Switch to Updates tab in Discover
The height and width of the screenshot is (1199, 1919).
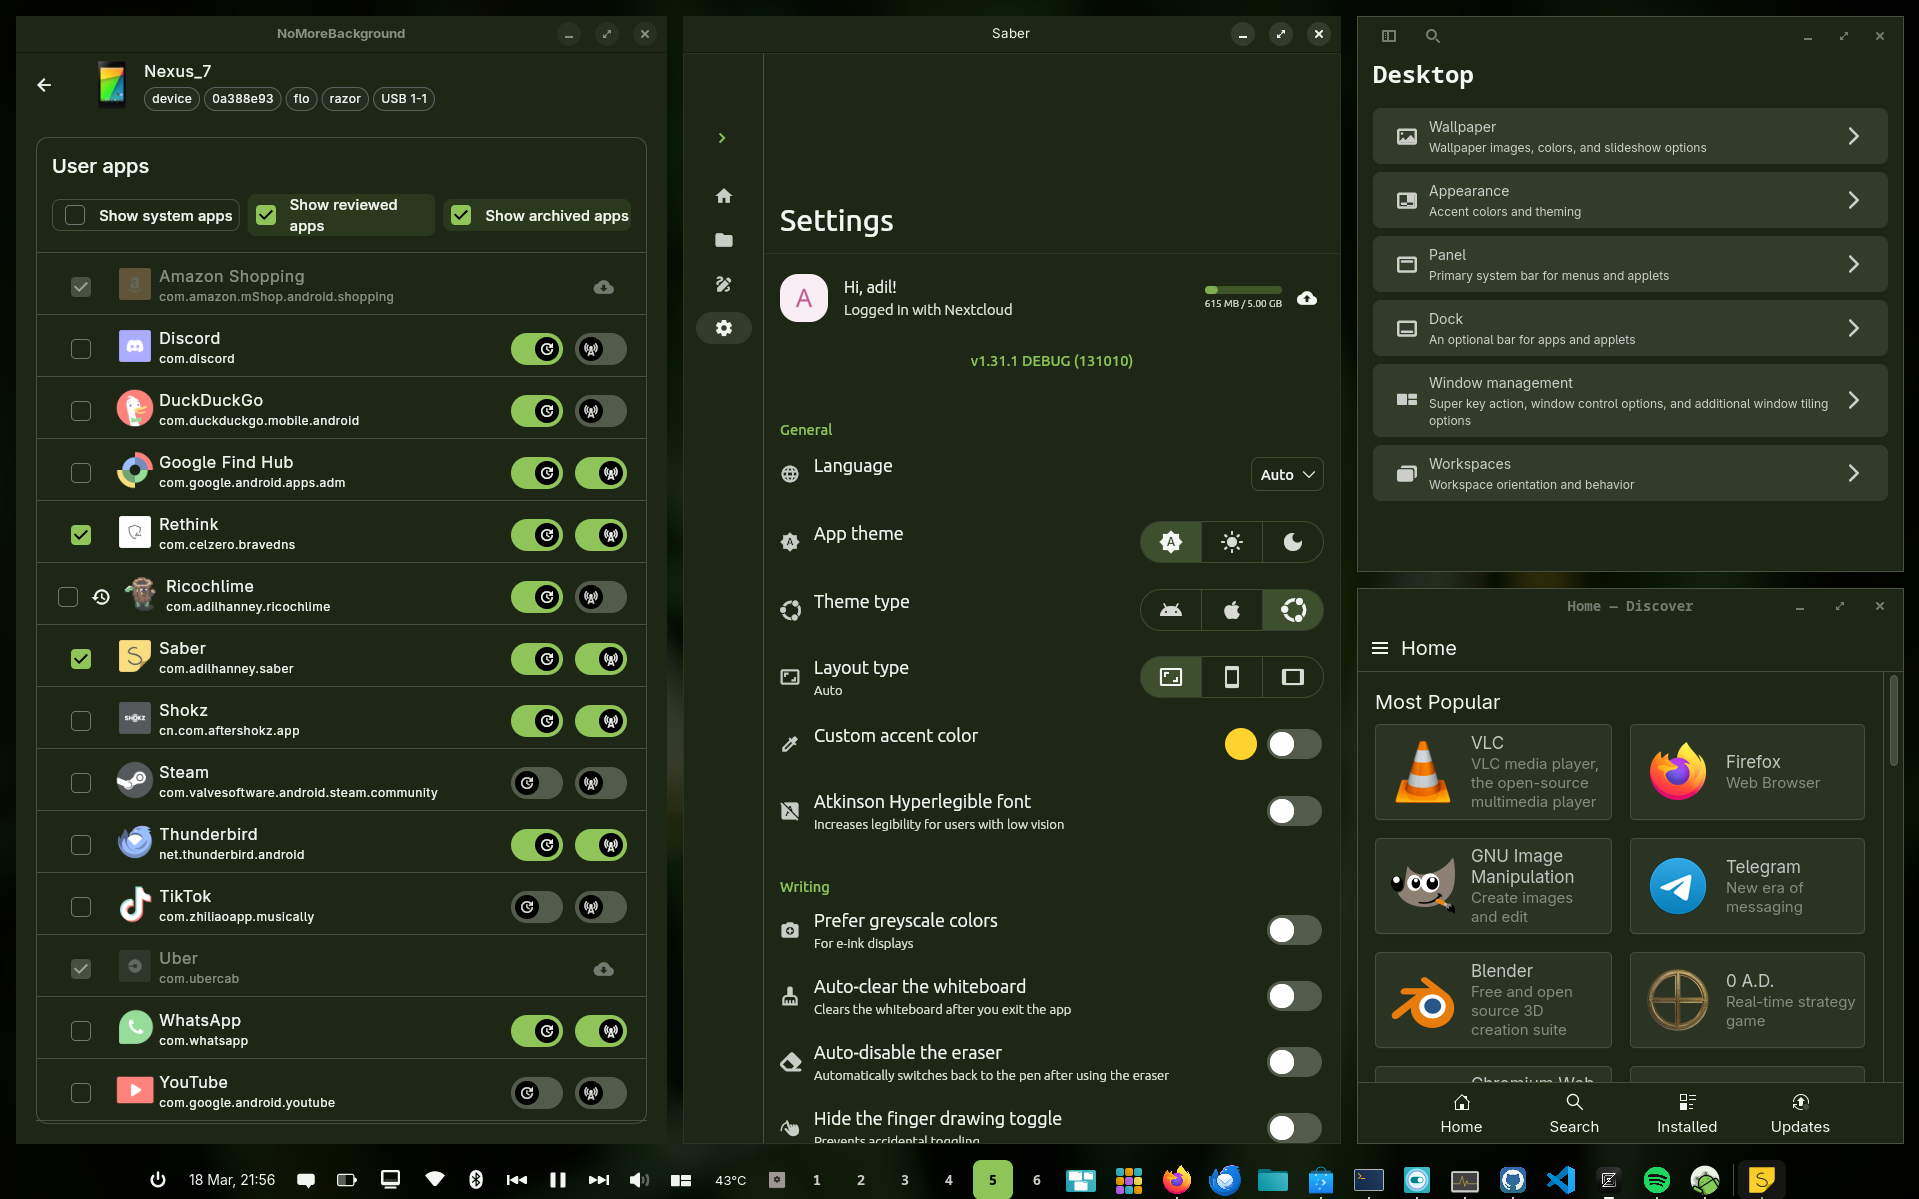pos(1800,1113)
